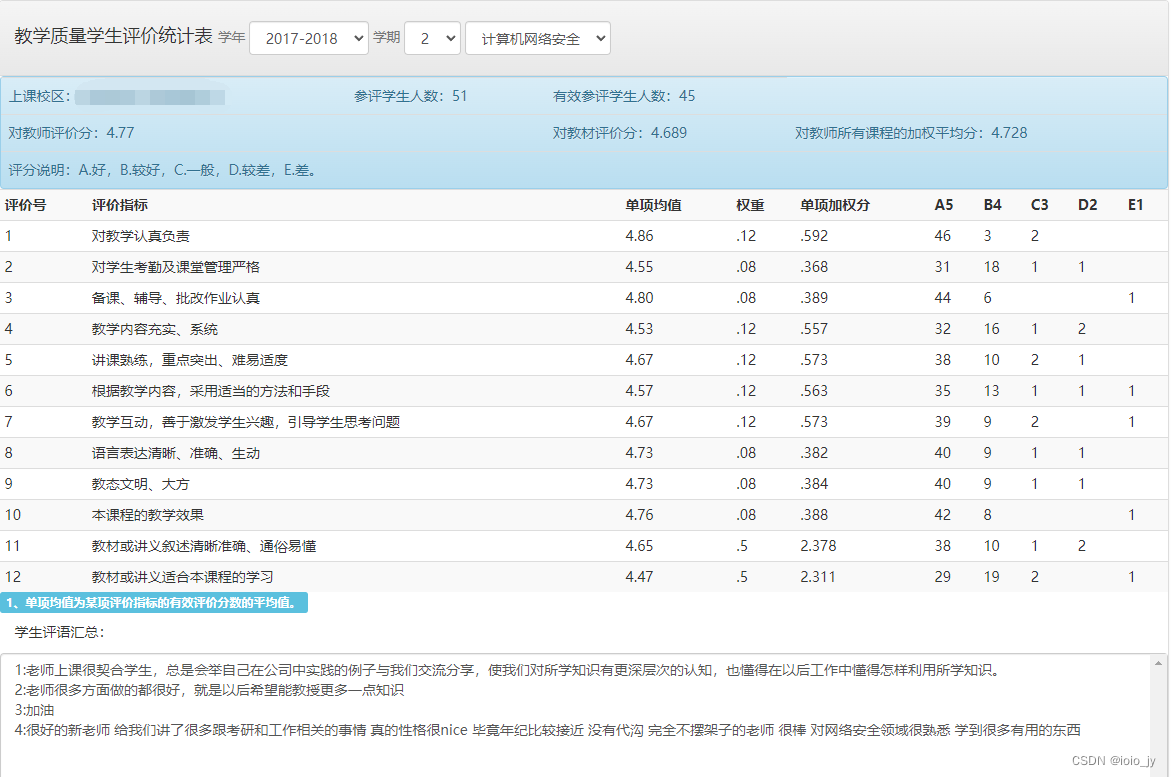The width and height of the screenshot is (1171, 777).
Task: Select row 讲课熟练，重点突出、难易适度
Action: tap(585, 360)
